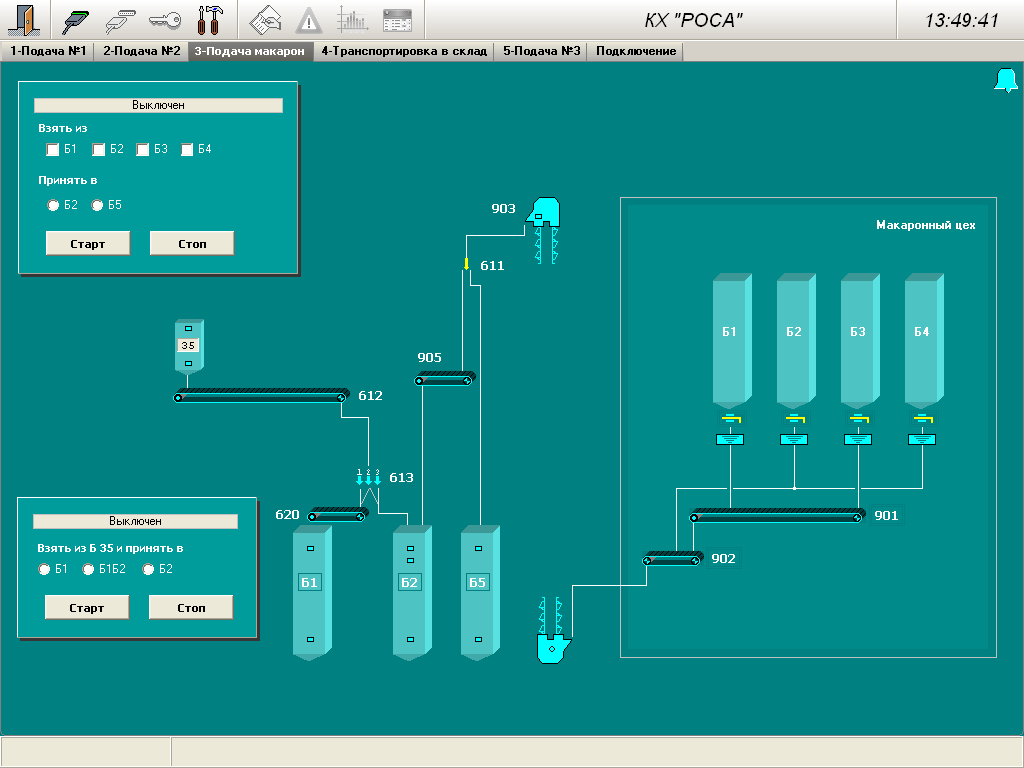
Task: Switch to tab 1-Подача №1
Action: [x=47, y=51]
